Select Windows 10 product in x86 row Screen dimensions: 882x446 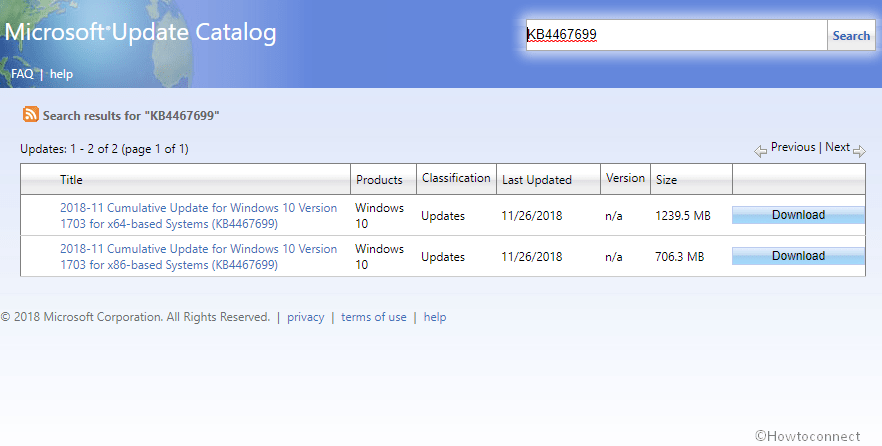(379, 256)
